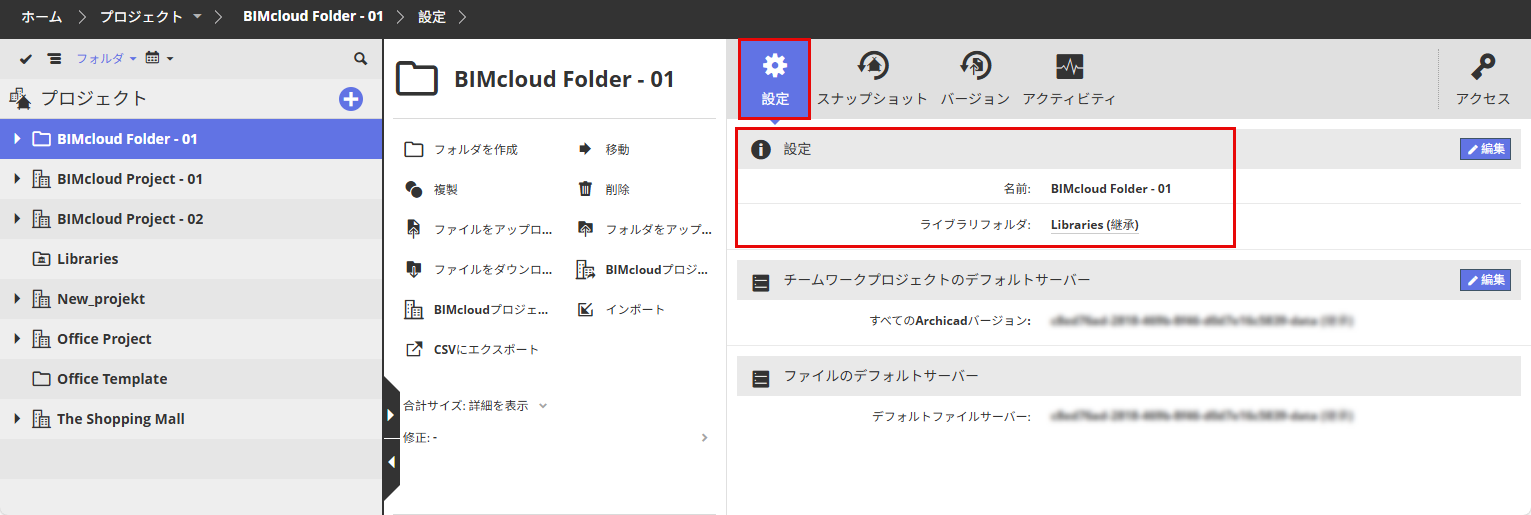Open the folder (フォルダ) filter dropdown

(106, 59)
